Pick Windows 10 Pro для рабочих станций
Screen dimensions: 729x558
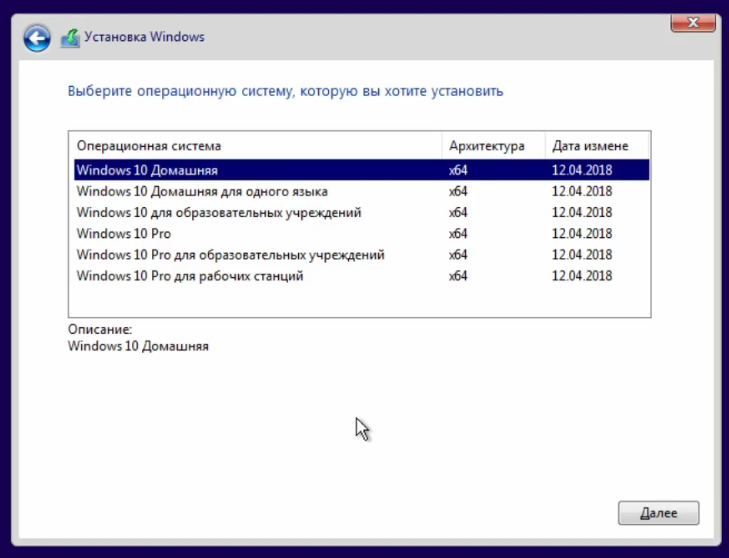[x=362, y=276]
